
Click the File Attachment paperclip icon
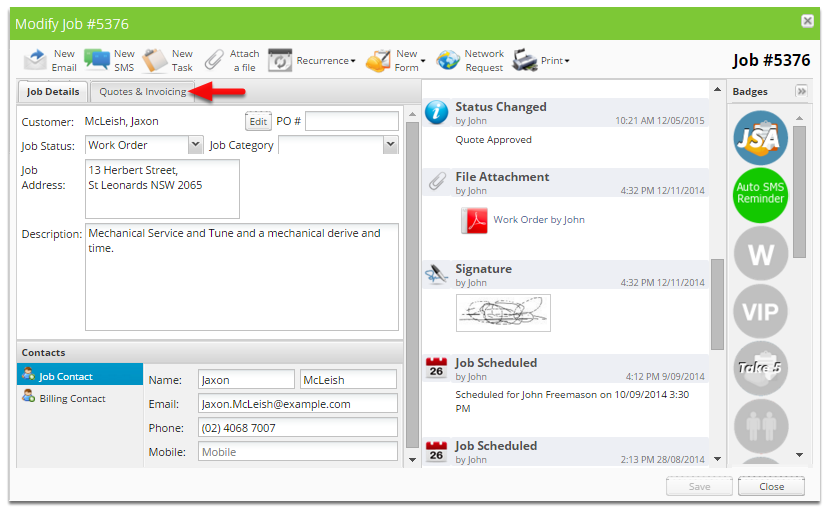tap(437, 181)
